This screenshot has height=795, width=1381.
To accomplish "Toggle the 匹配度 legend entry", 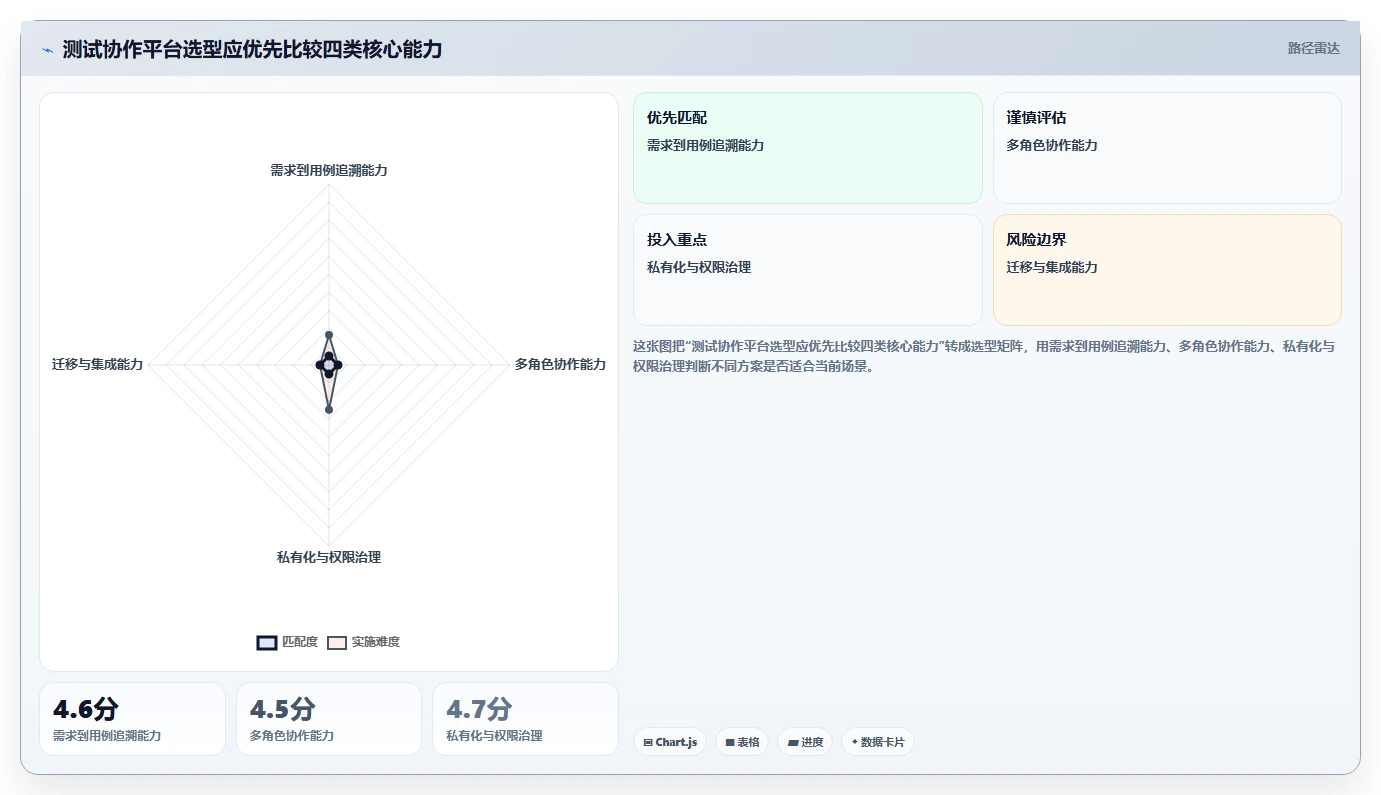I will pos(287,642).
